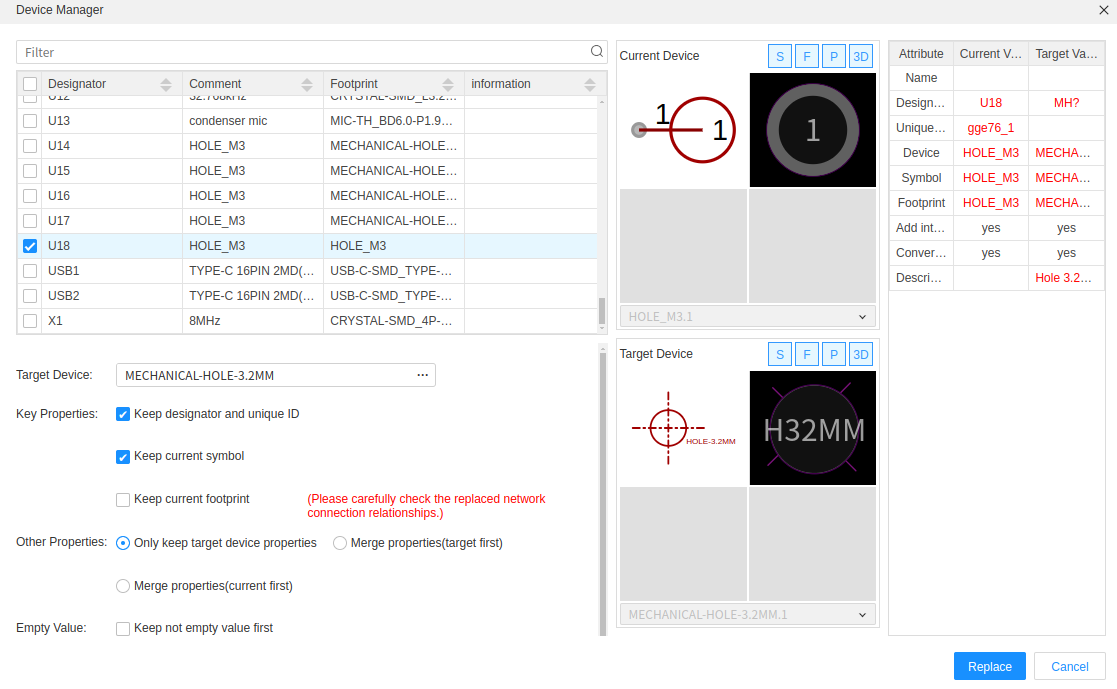
Task: Toggle the Current Device 3D view button
Action: [861, 56]
